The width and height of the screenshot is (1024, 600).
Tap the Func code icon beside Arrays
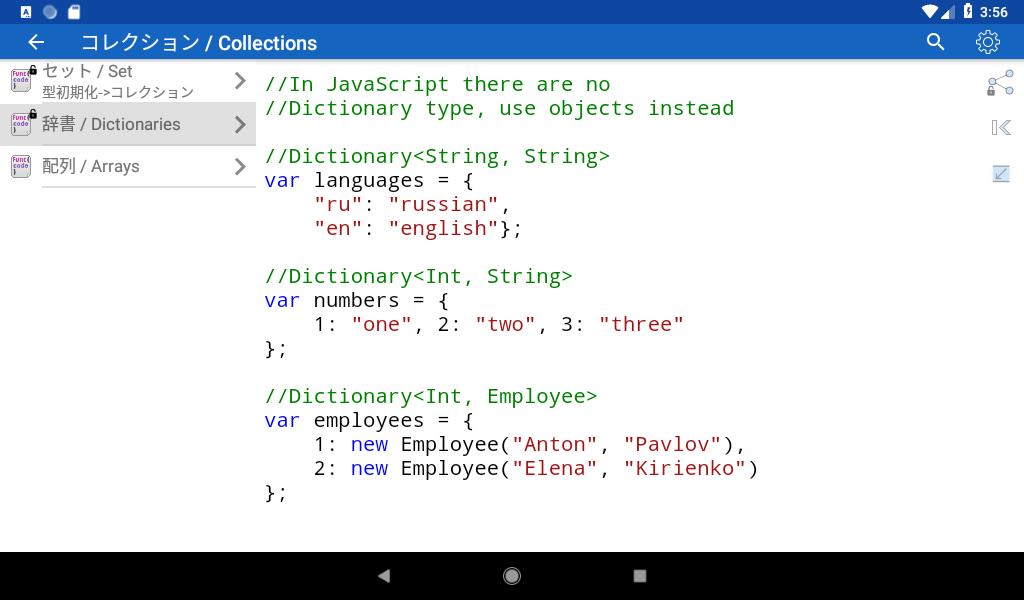pyautogui.click(x=21, y=166)
